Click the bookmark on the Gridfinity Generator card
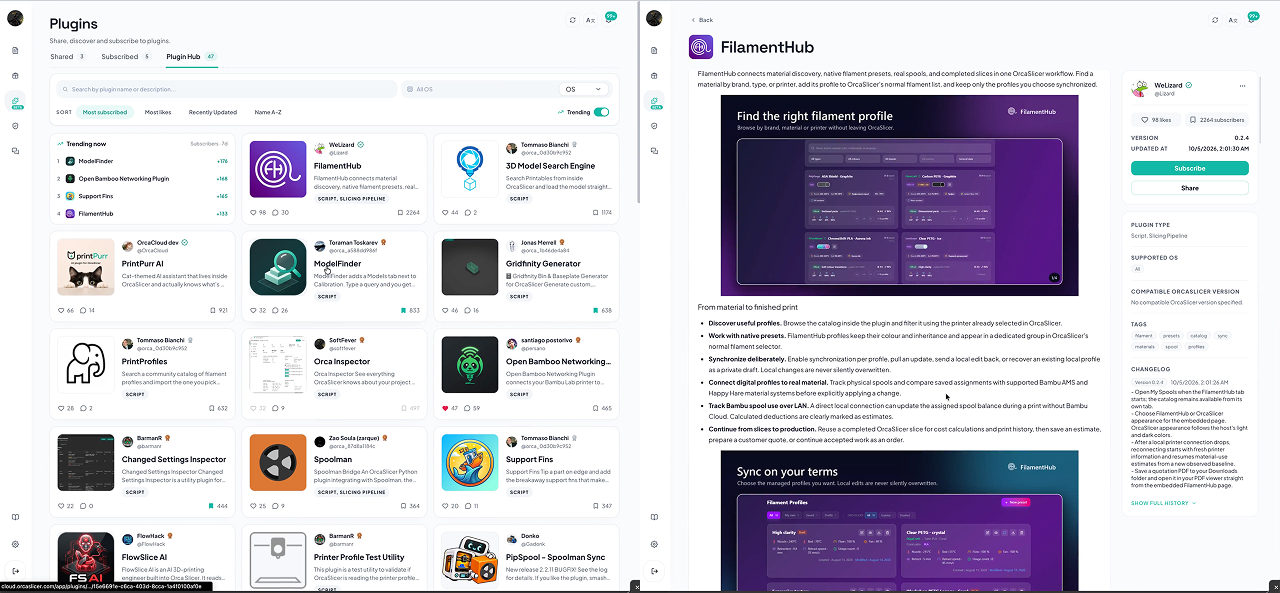 594,310
